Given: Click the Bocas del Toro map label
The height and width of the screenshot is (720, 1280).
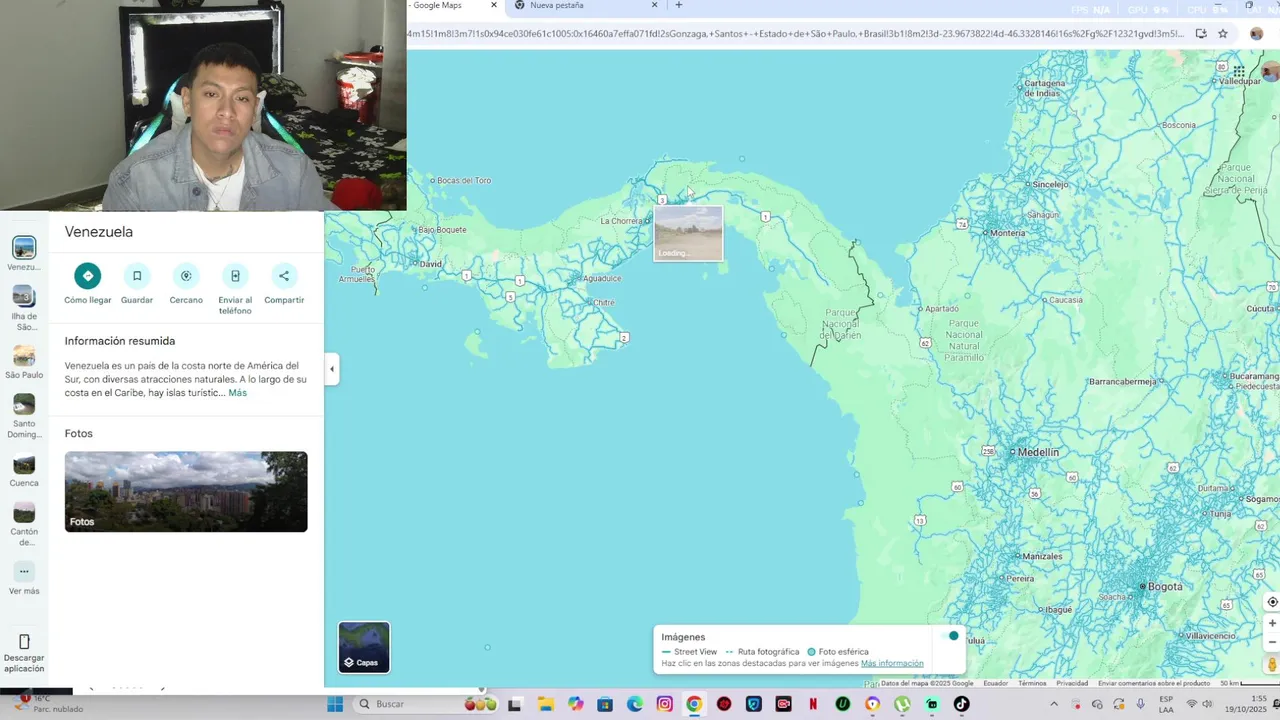Looking at the screenshot, I should pyautogui.click(x=465, y=181).
